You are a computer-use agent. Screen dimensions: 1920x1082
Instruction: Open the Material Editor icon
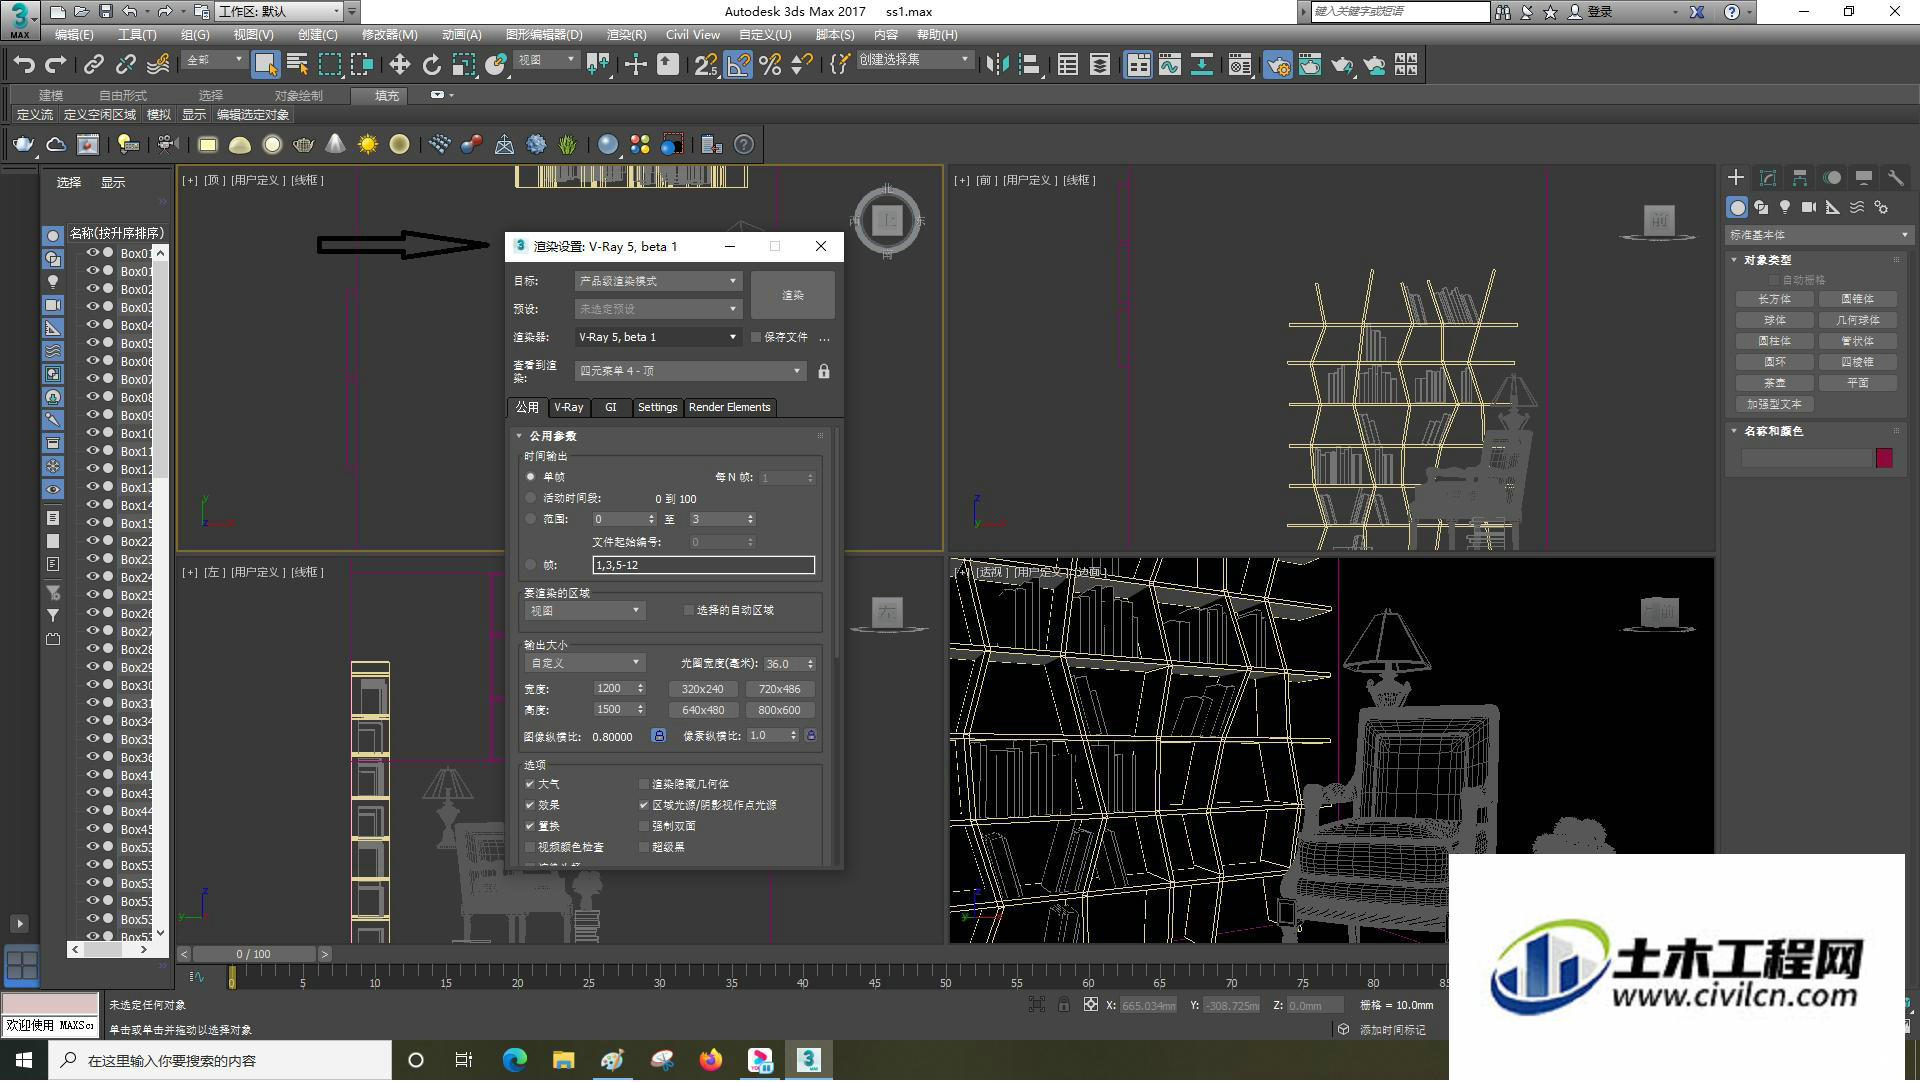[1240, 65]
